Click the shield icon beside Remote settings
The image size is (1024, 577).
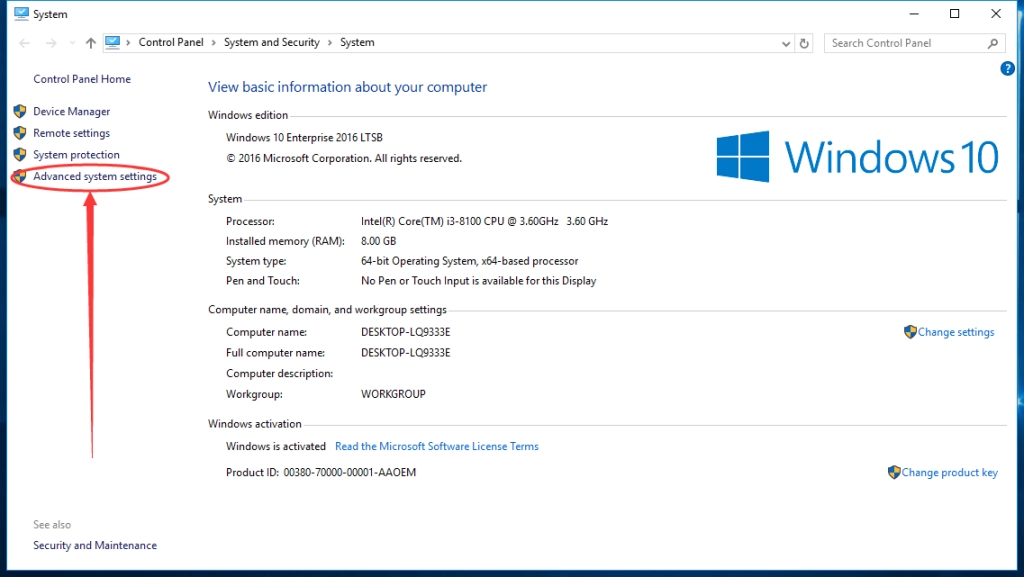pos(20,133)
